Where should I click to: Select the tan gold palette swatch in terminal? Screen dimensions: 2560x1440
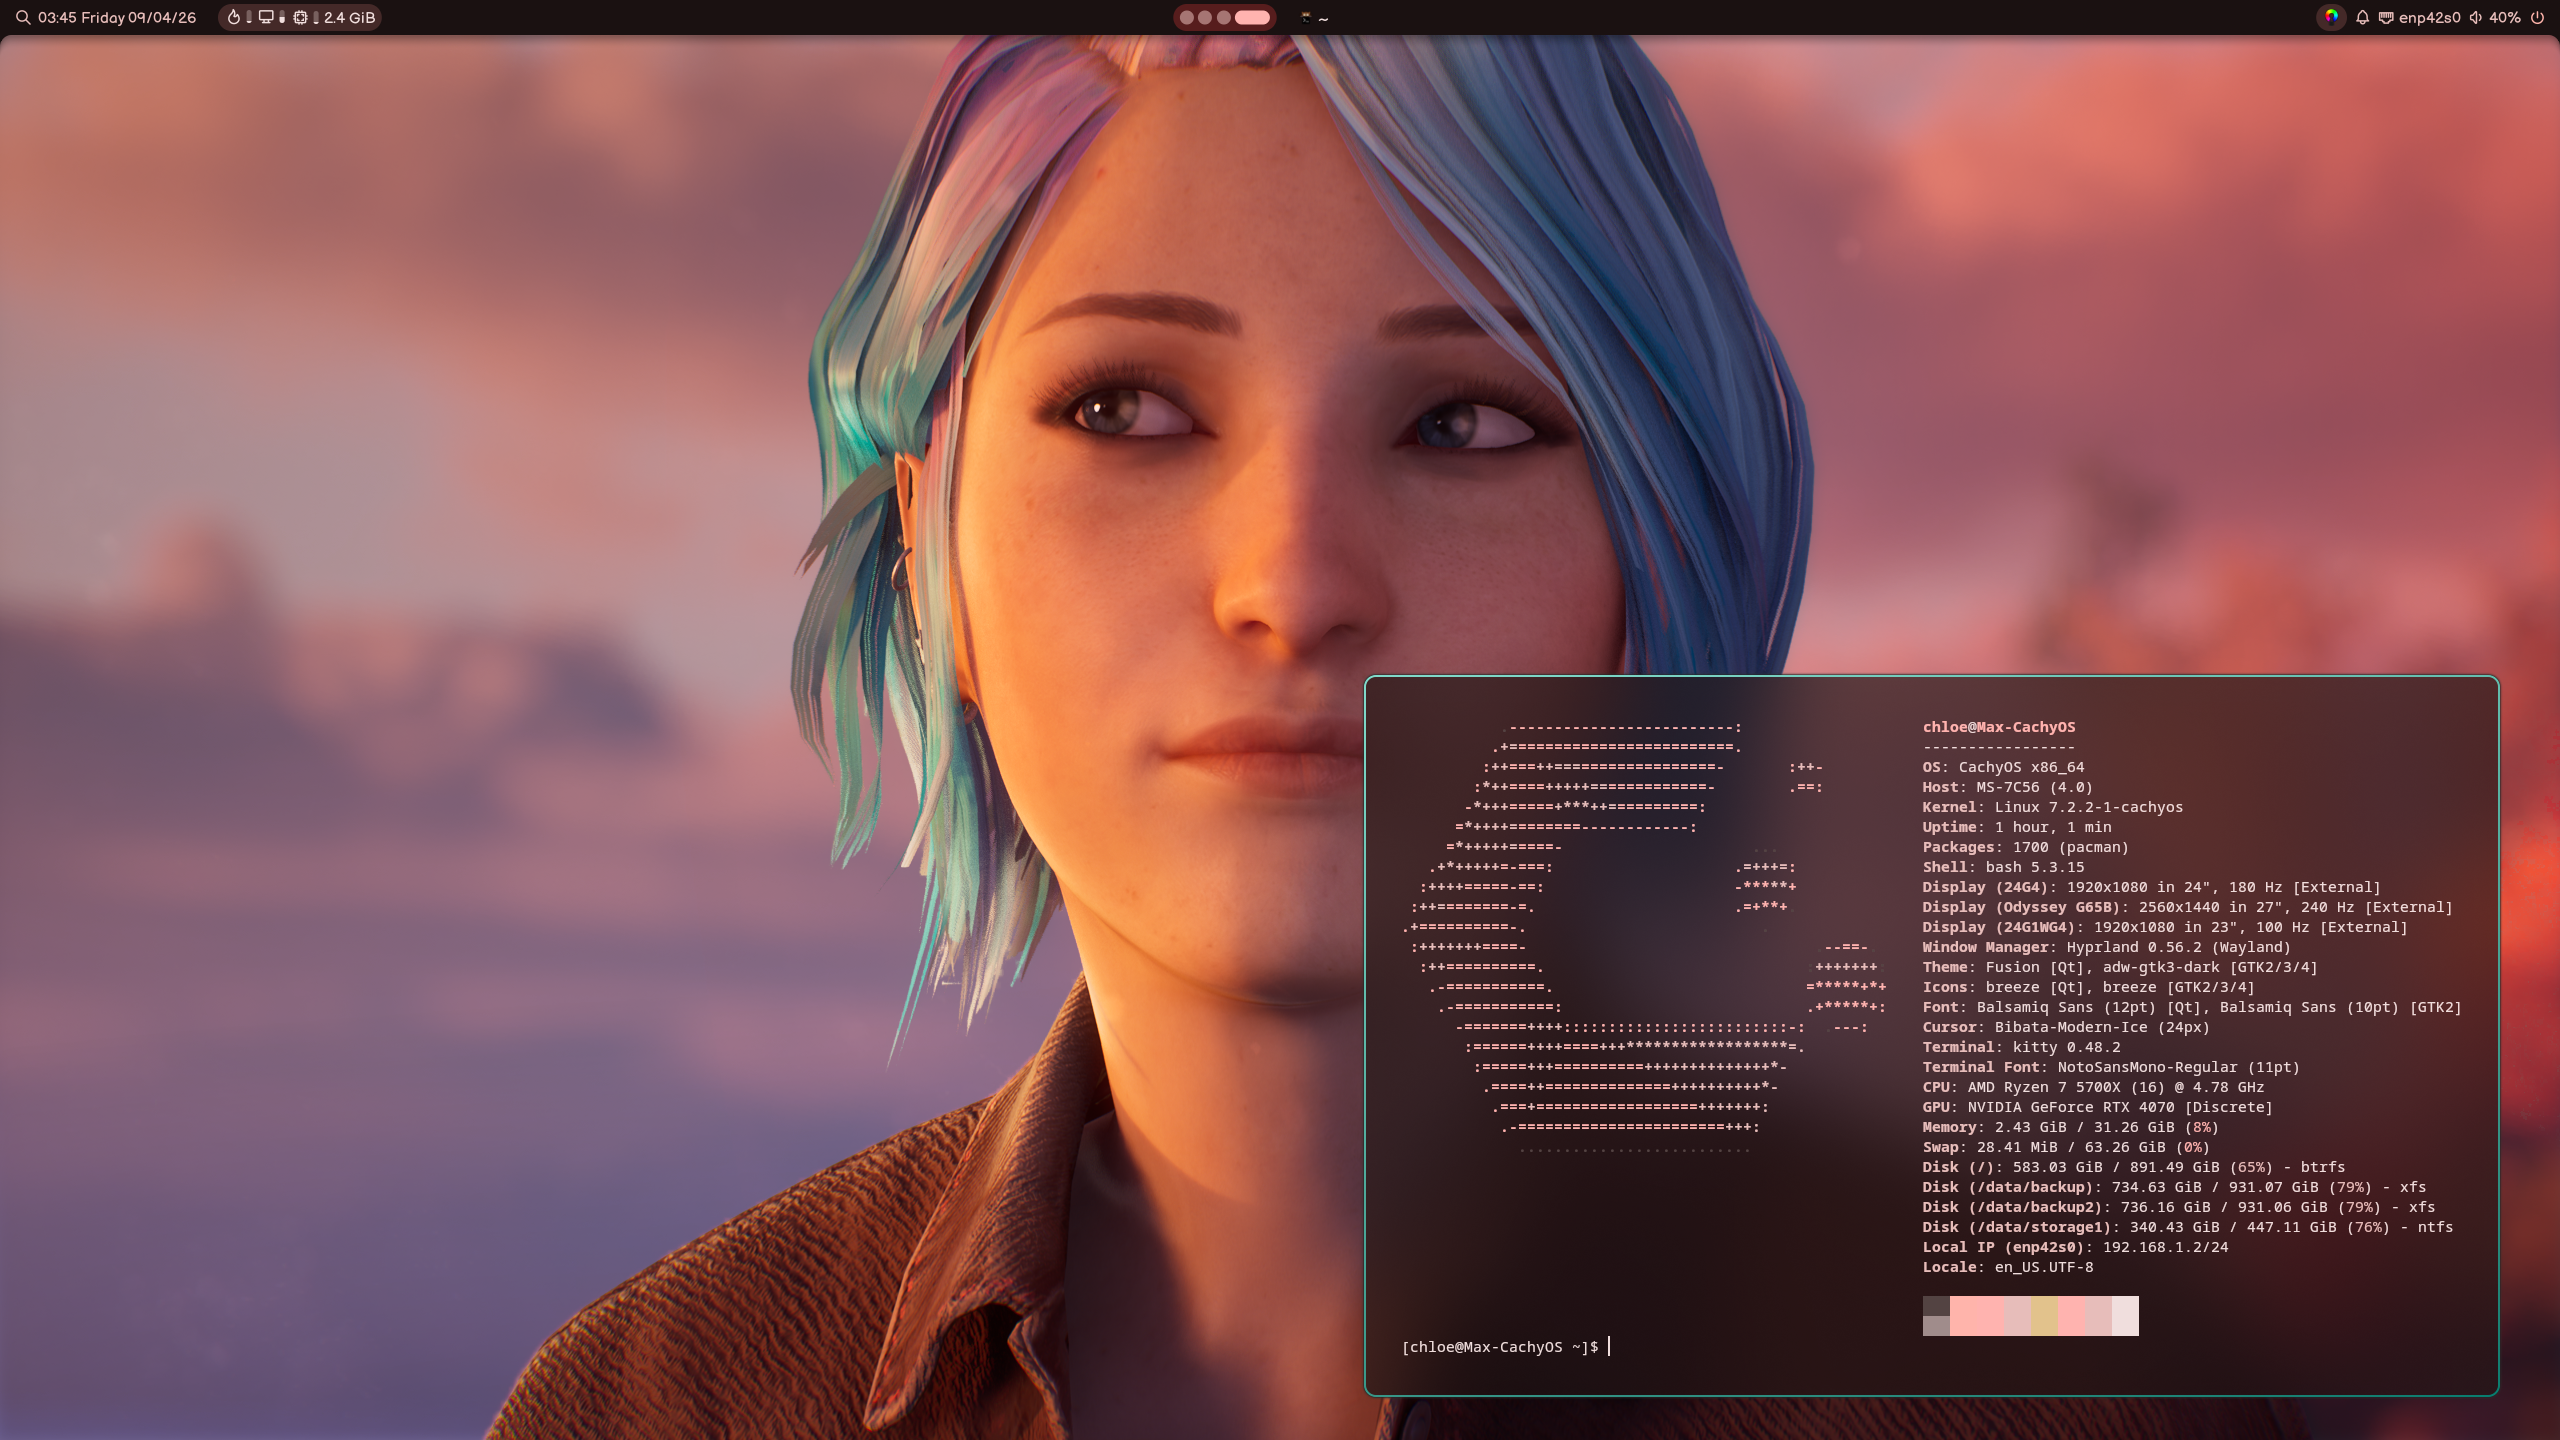2044,1316
